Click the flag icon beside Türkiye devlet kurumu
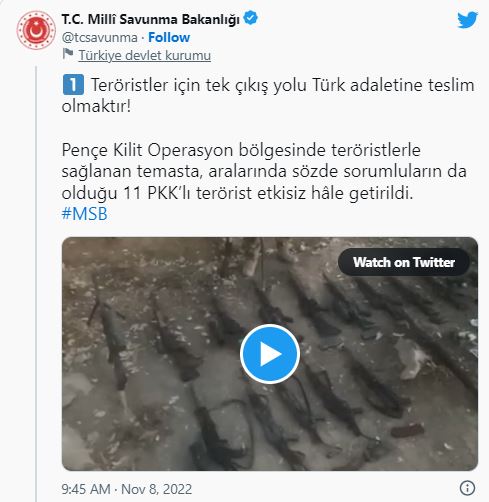This screenshot has width=489, height=502. [68, 54]
